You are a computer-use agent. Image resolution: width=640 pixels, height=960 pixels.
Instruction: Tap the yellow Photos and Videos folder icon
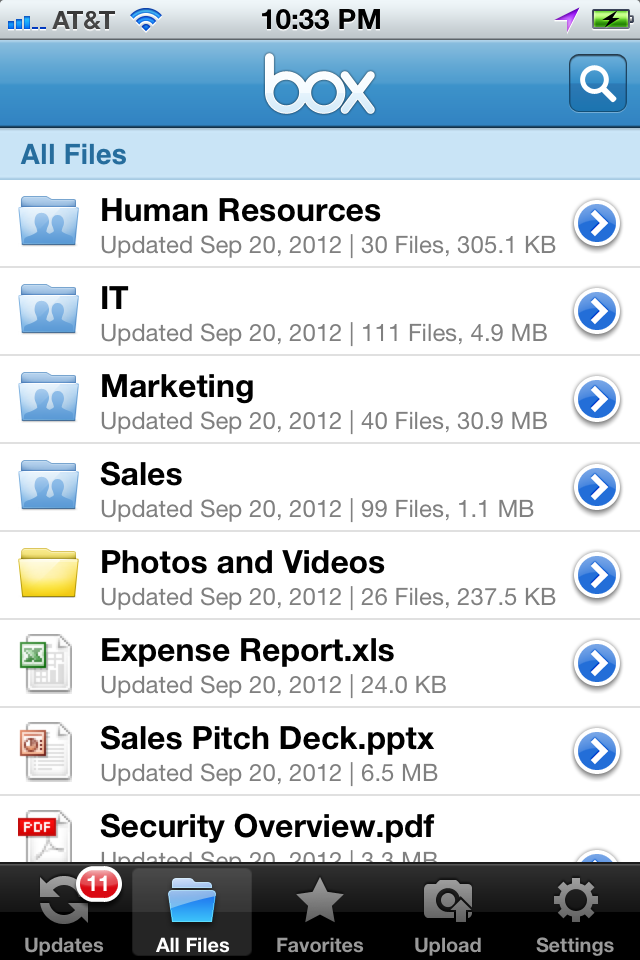pos(48,575)
